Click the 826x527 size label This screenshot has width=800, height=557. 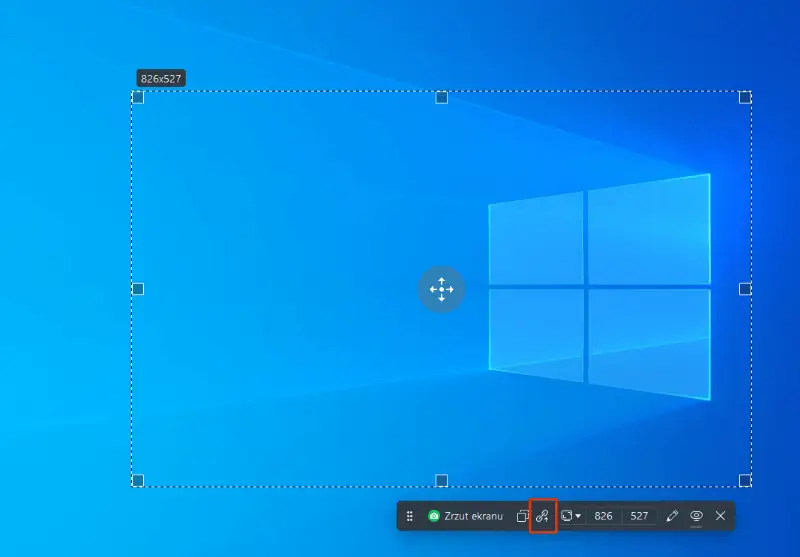coord(161,79)
